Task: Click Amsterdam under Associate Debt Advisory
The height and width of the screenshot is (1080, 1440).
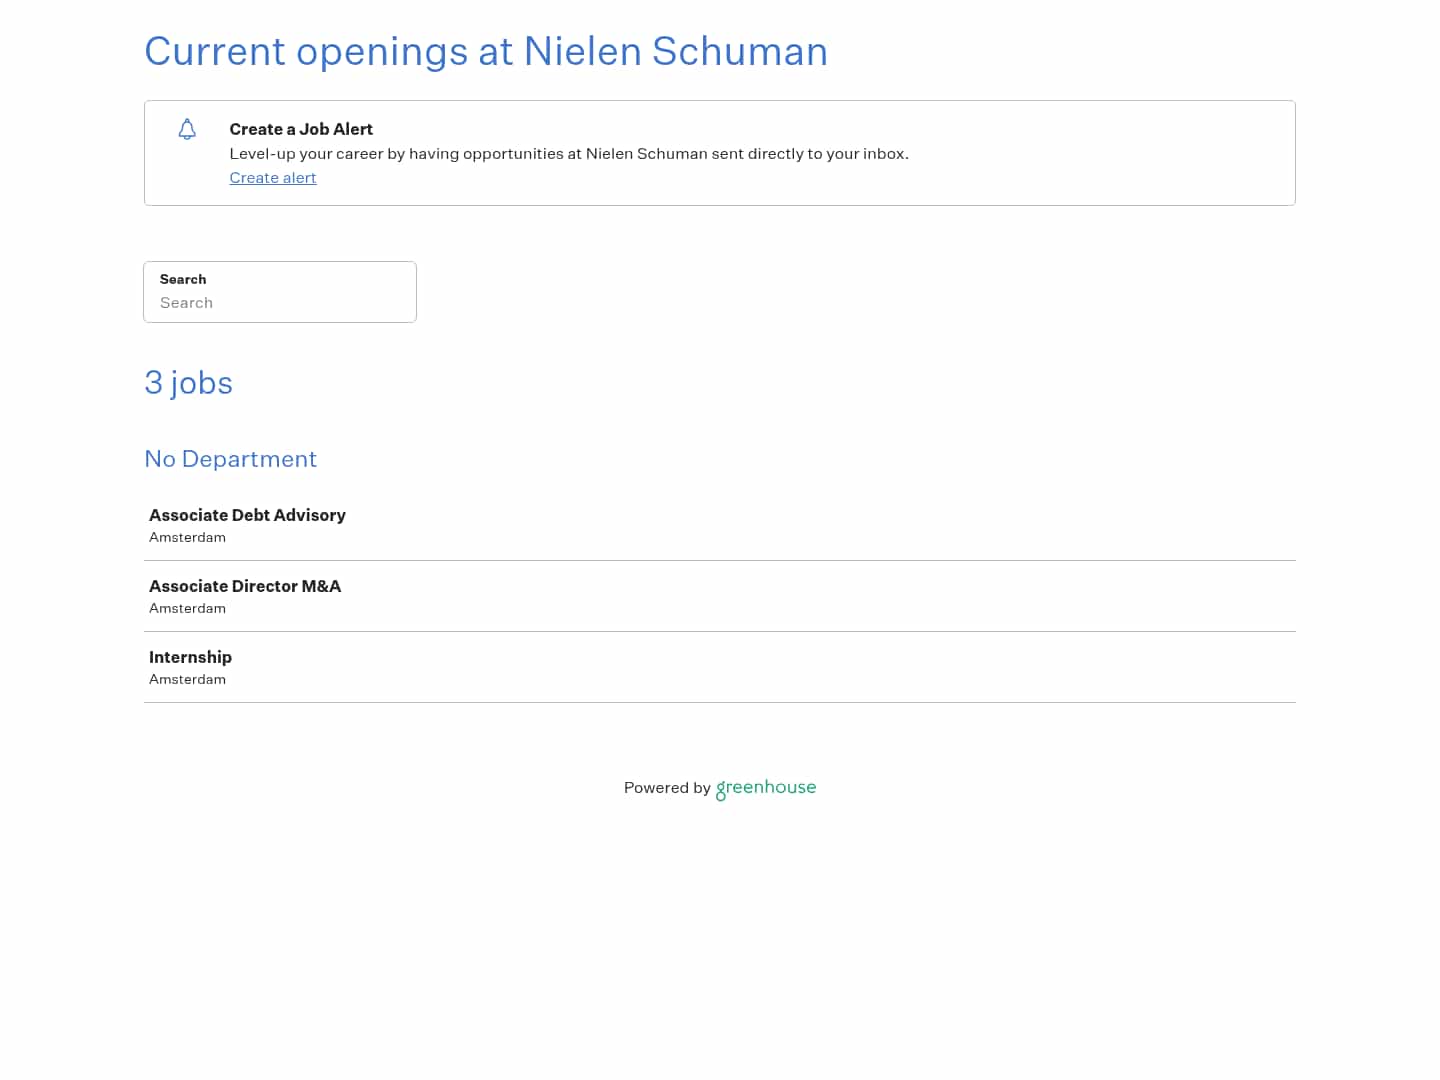Action: (187, 537)
